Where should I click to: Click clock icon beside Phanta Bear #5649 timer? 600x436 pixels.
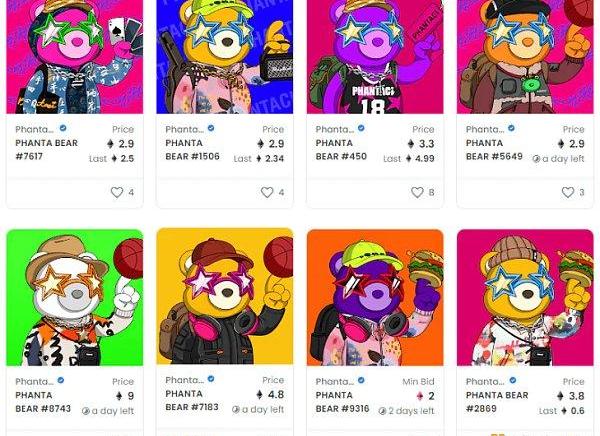point(536,159)
